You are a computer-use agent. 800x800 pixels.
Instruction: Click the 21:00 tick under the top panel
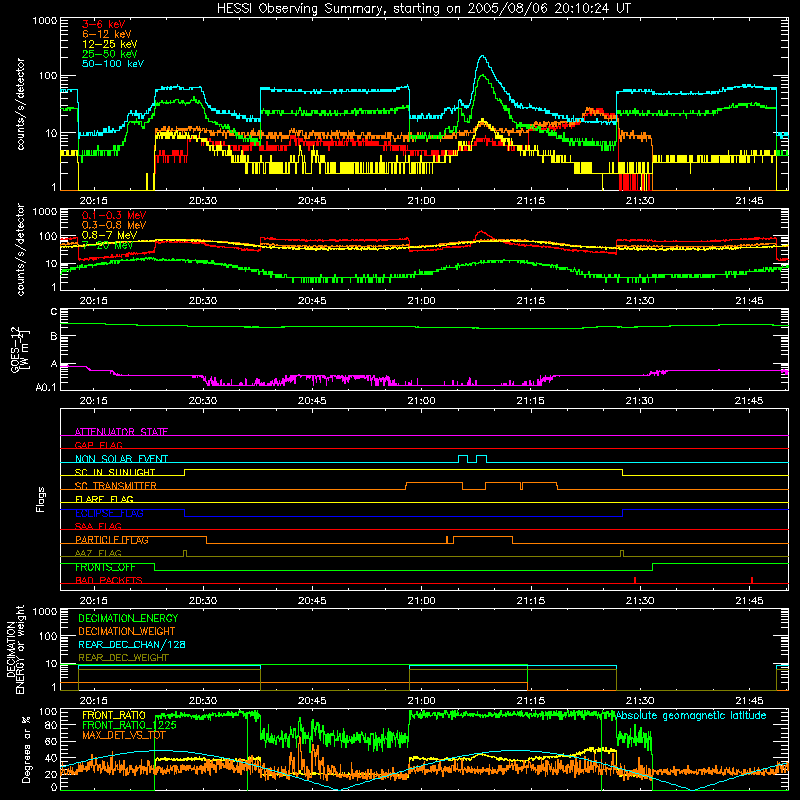coord(421,201)
